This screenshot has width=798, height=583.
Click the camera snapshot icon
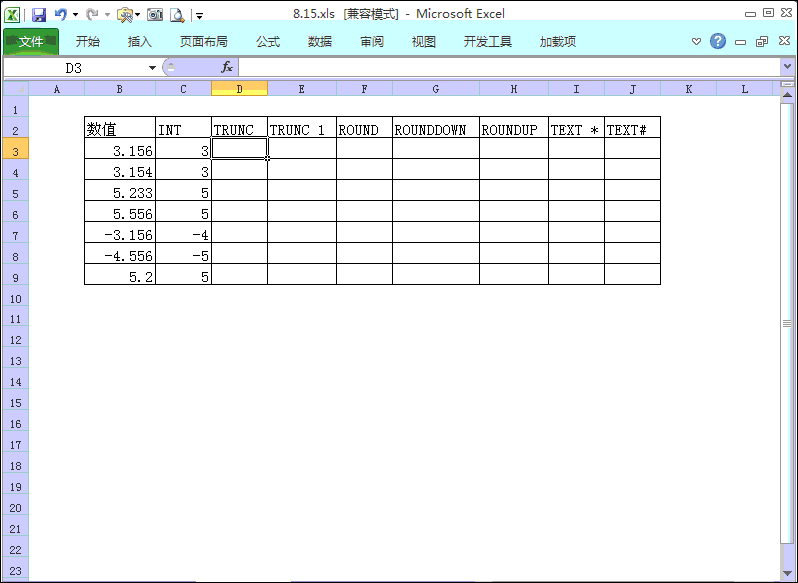point(155,15)
